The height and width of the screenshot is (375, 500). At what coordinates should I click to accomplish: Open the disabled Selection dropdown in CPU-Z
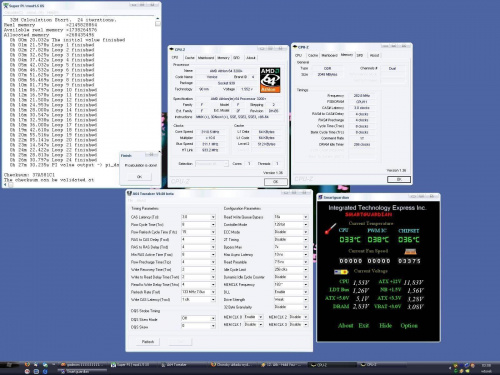pos(212,164)
